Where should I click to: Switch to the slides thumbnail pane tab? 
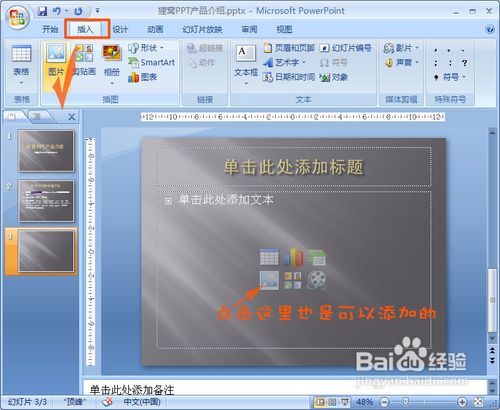(x=13, y=116)
